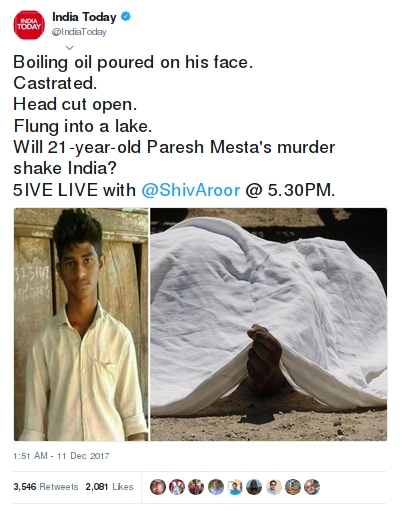Screen dimensions: 407x511
Task: Expand the tweet options chevron
Action: [69, 48]
